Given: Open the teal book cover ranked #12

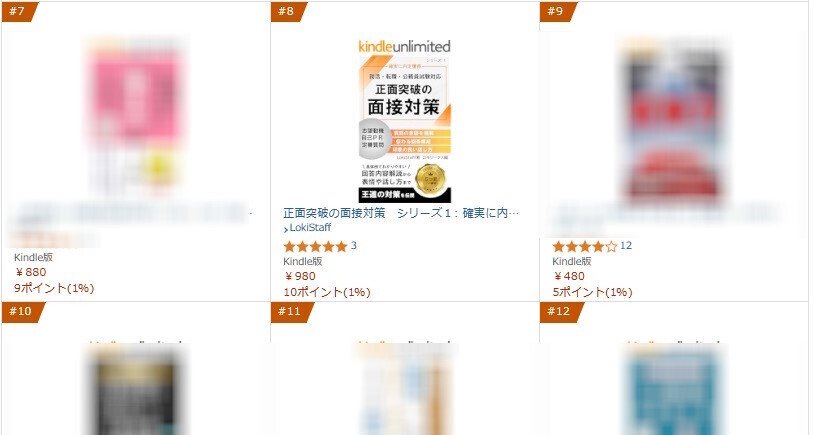Looking at the screenshot, I should coord(673,389).
